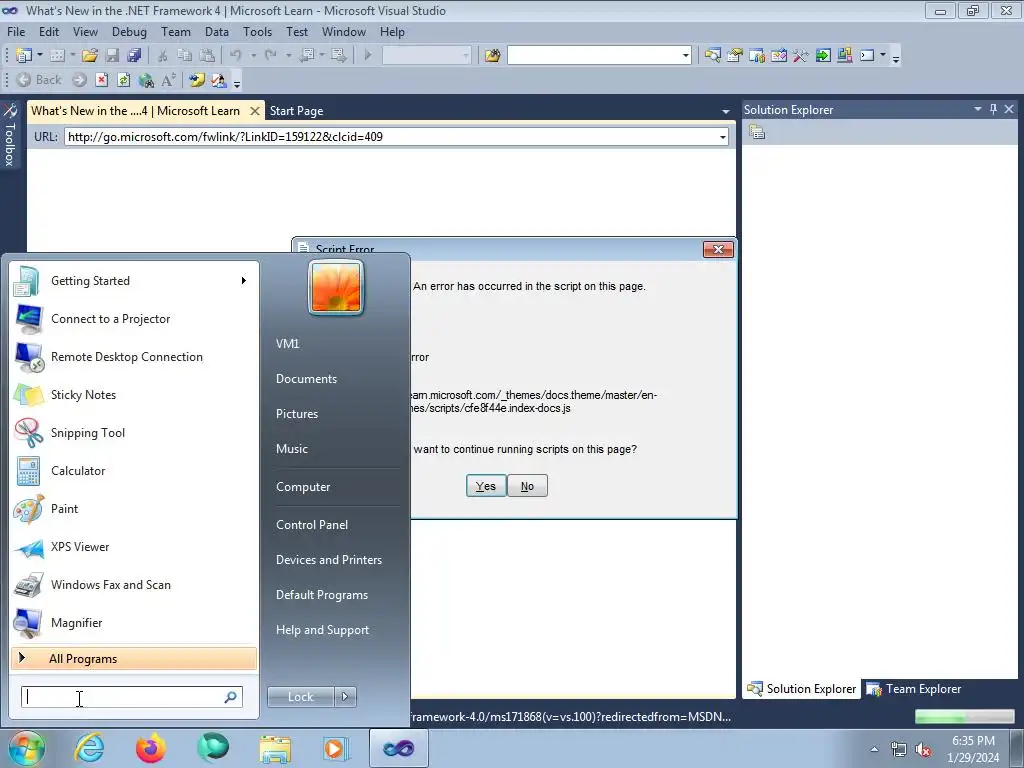Click the clock showing 6:35 PM
This screenshot has width=1024, height=768.
(x=973, y=741)
